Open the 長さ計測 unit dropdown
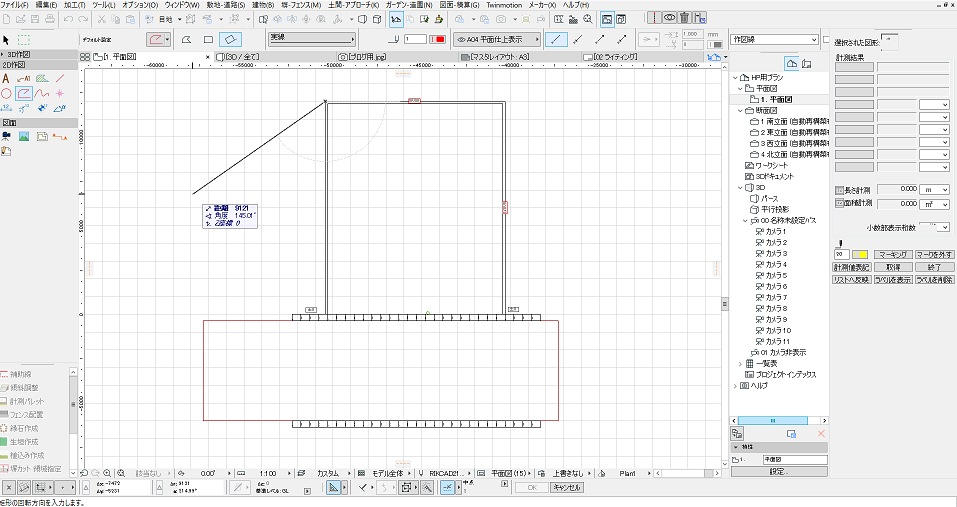Image resolution: width=957 pixels, height=507 pixels. point(933,188)
